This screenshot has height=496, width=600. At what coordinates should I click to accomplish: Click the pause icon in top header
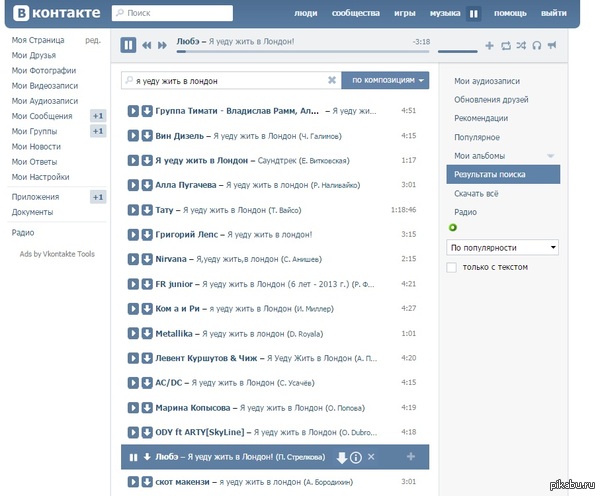(473, 14)
